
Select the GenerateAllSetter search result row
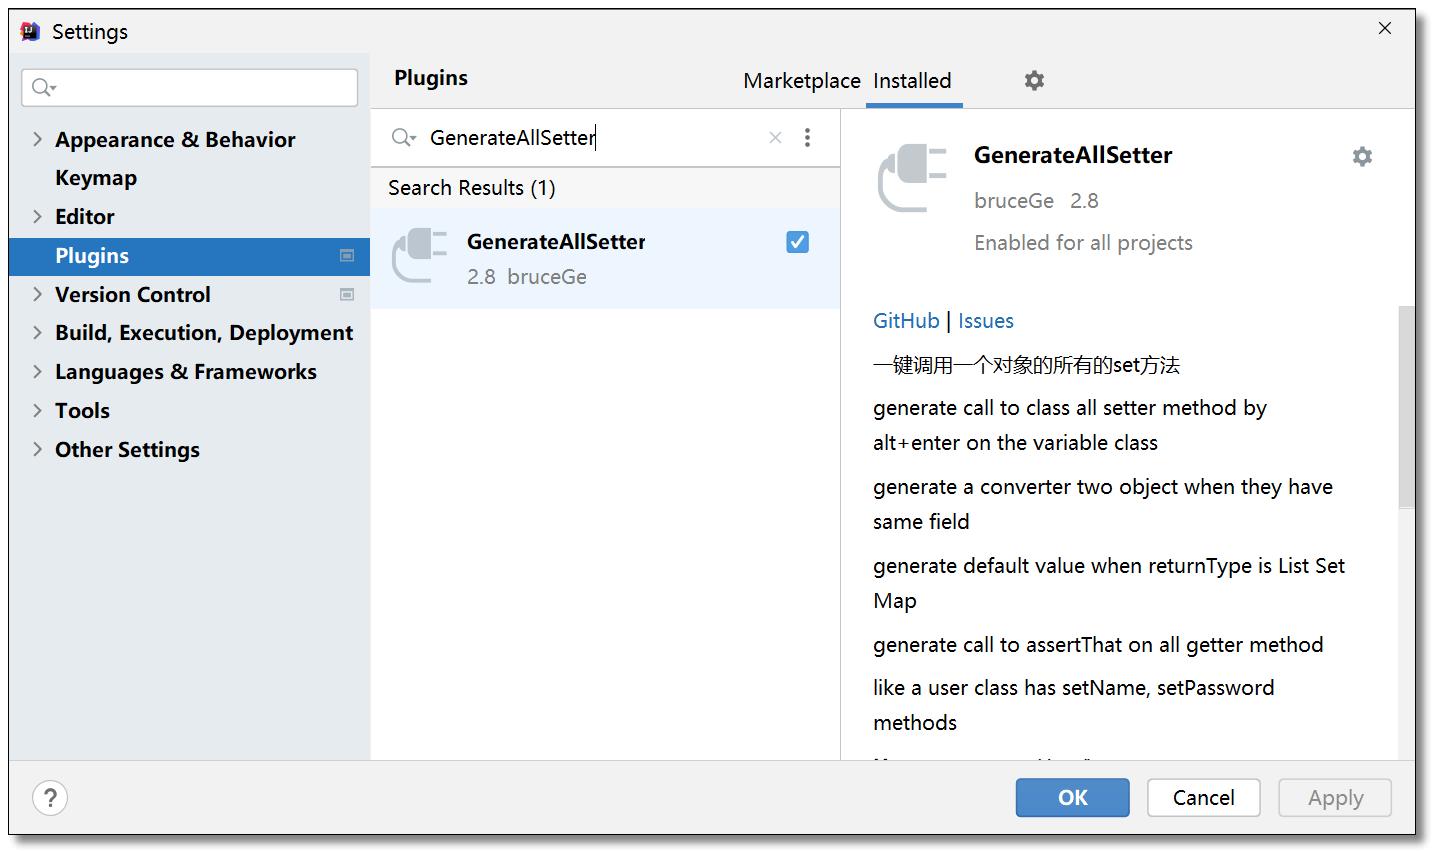pyautogui.click(x=605, y=259)
